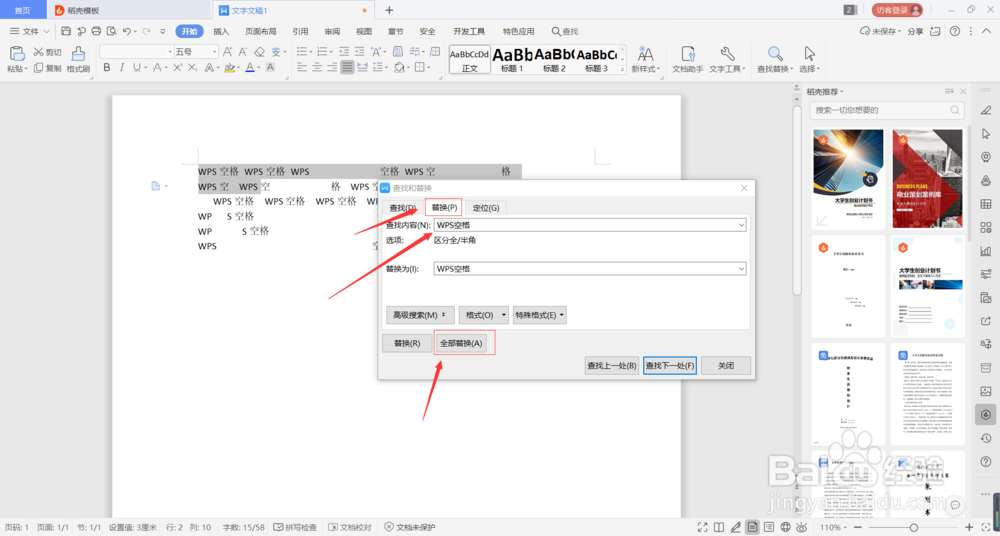Image resolution: width=1000 pixels, height=536 pixels.
Task: Toggle Spell Check (拼写检查) in status bar
Action: [x=295, y=528]
